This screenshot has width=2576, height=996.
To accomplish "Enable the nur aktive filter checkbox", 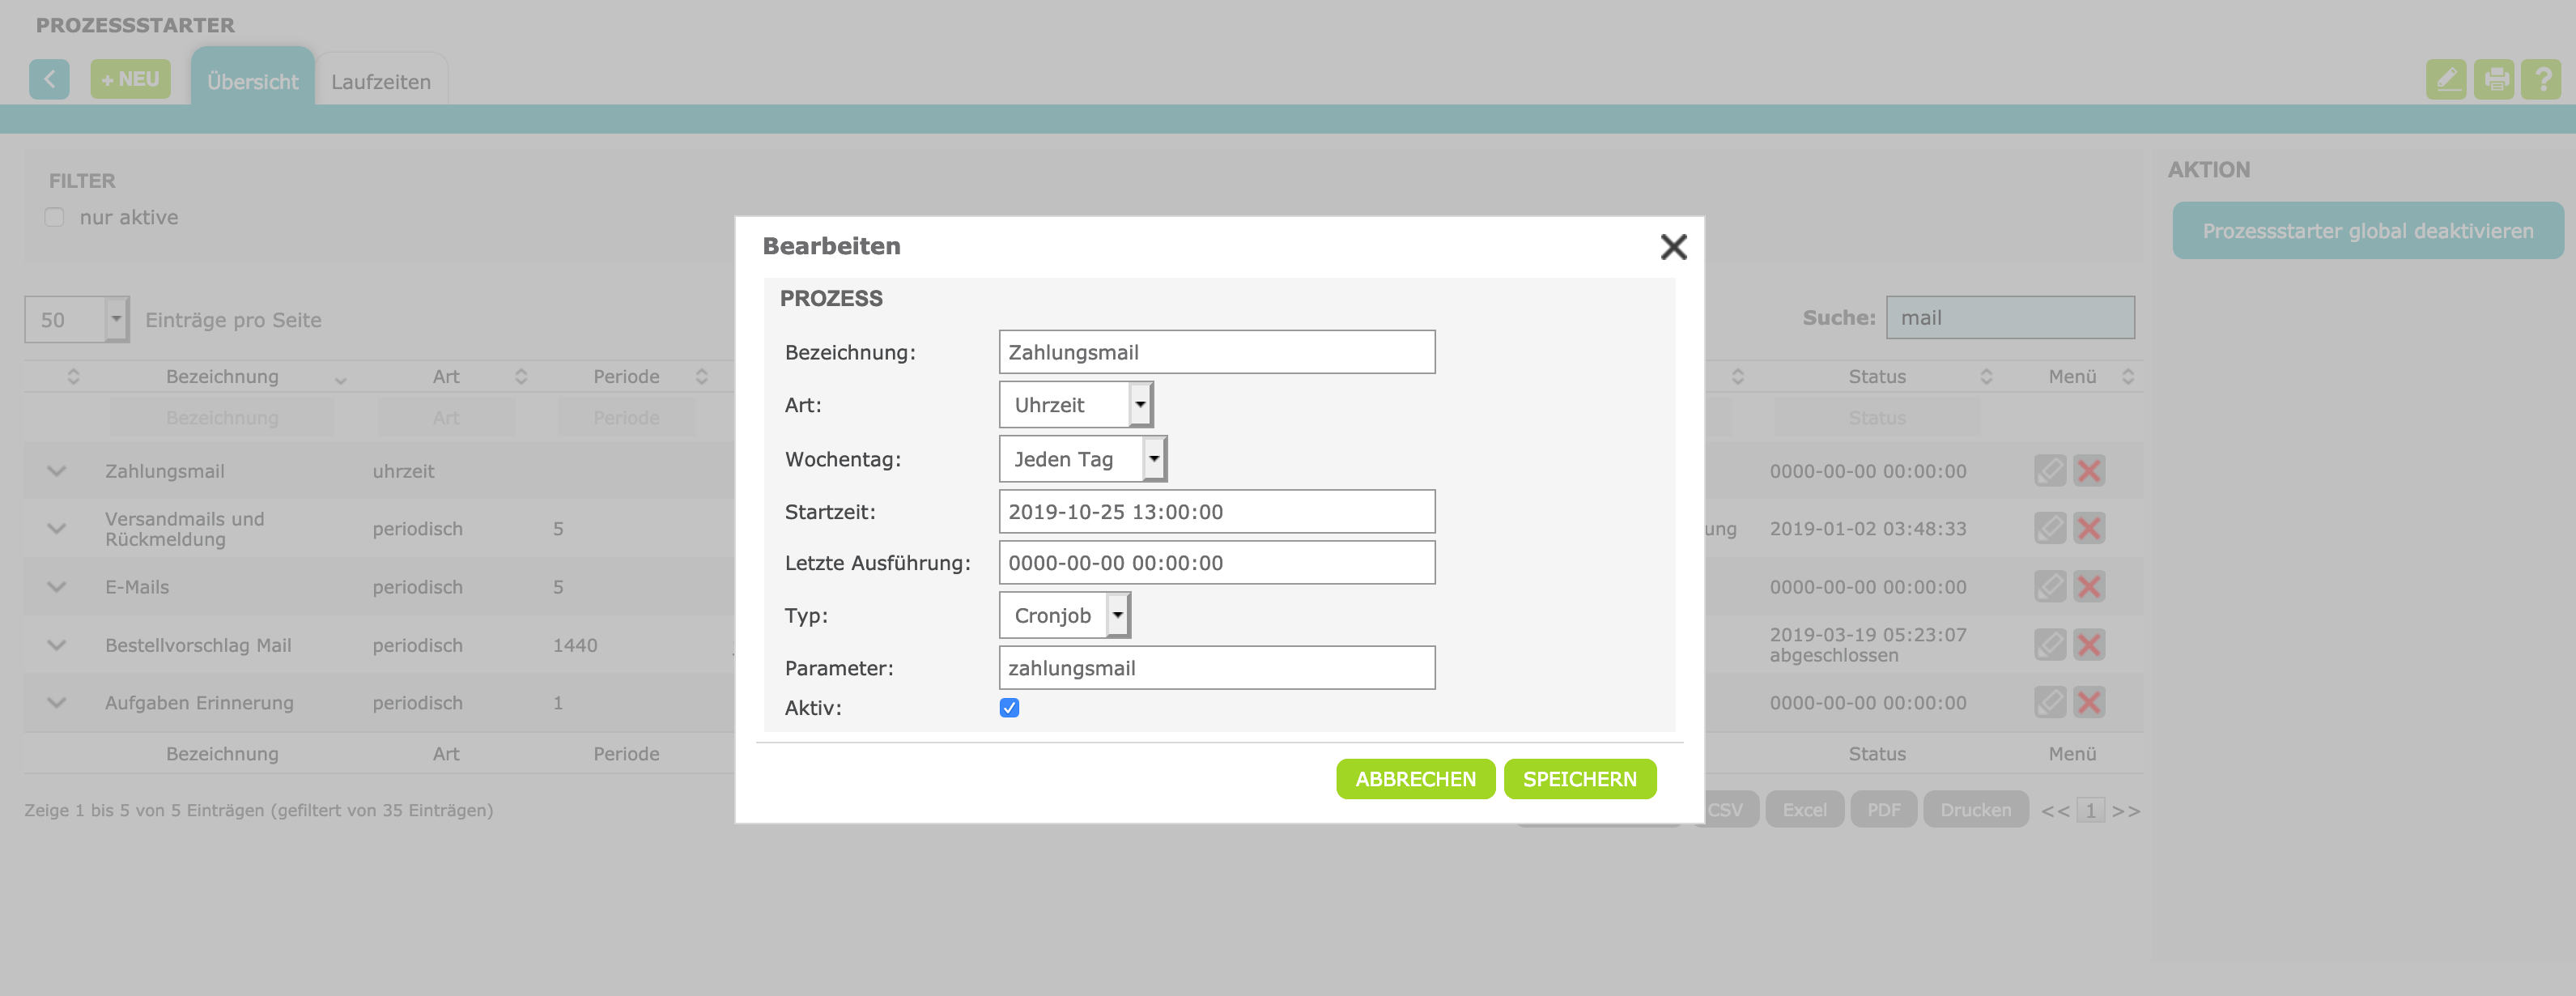I will click(x=54, y=217).
